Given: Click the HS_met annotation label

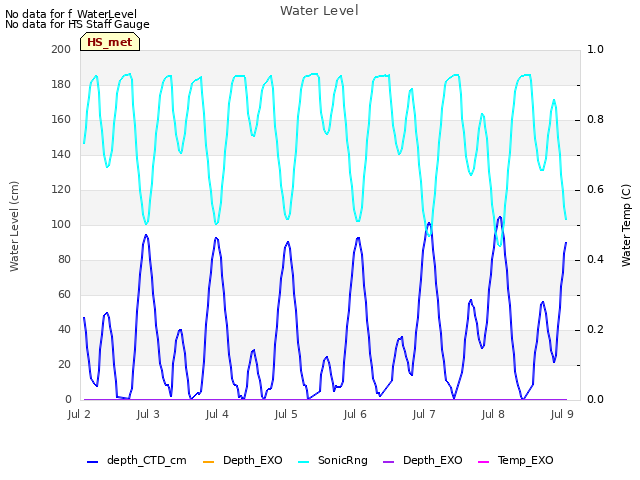Looking at the screenshot, I should click(110, 42).
